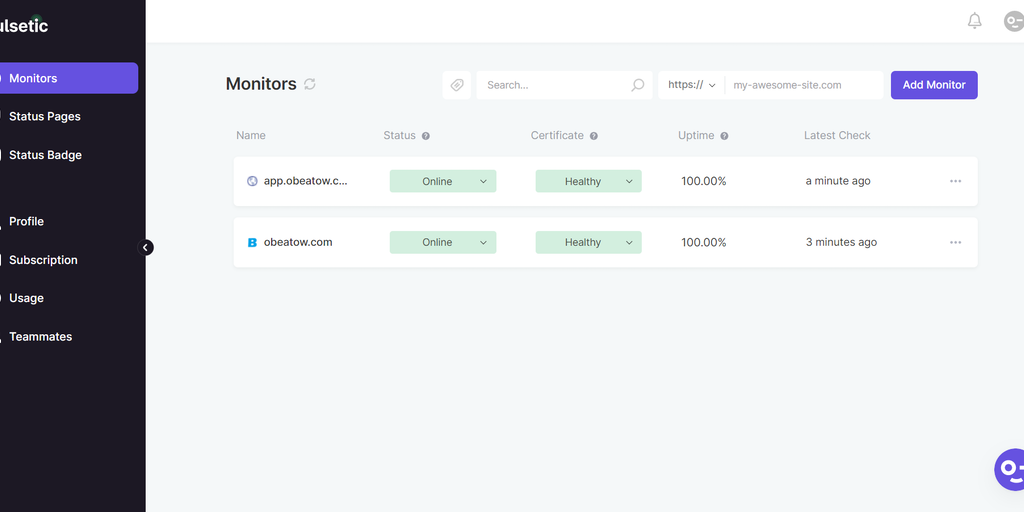Screen dimensions: 1024x512
Task: Expand the Online status dropdown for obeatow.com
Action: point(443,242)
